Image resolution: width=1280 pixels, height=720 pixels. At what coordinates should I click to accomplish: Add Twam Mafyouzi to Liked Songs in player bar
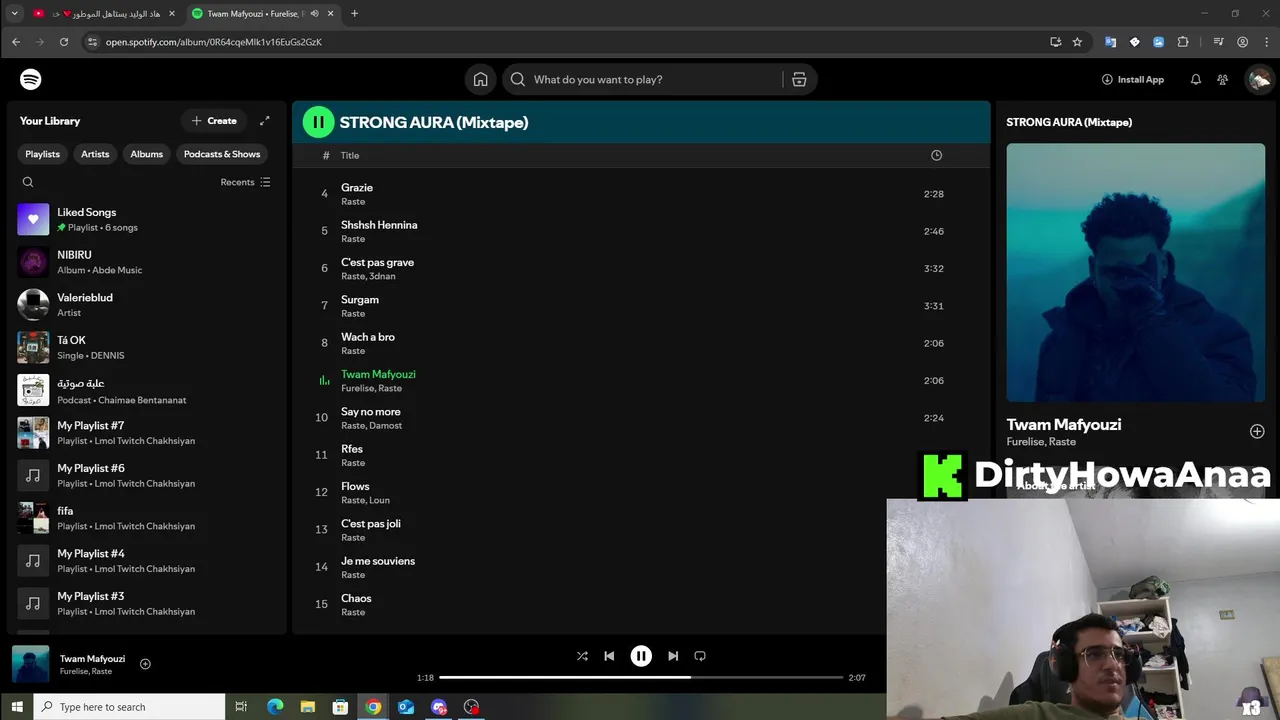[145, 664]
